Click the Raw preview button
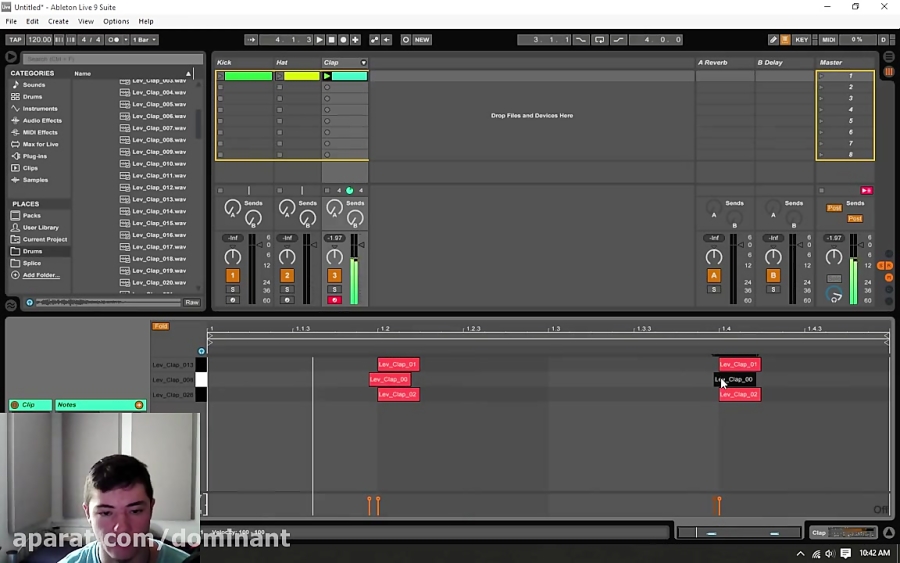The width and height of the screenshot is (900, 563). pyautogui.click(x=192, y=302)
